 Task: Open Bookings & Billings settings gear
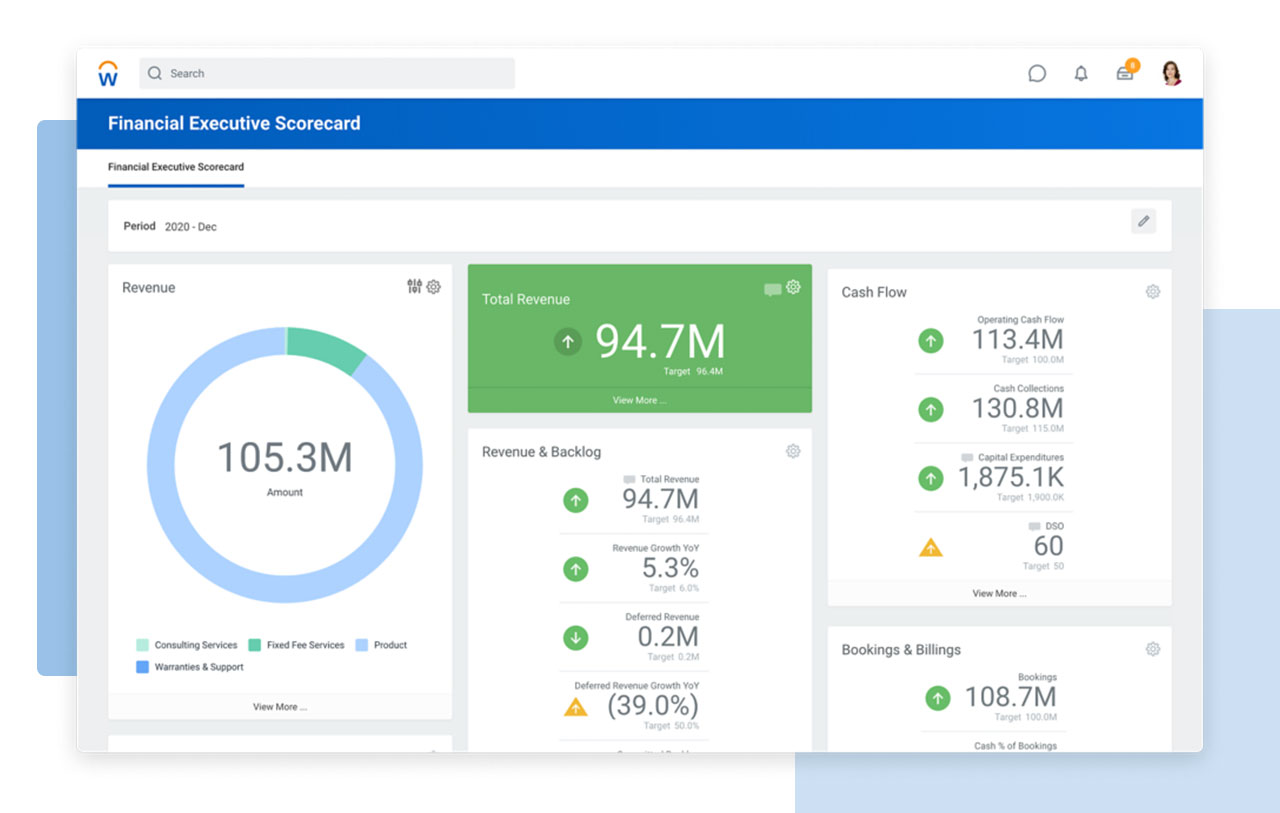pyautogui.click(x=1152, y=649)
